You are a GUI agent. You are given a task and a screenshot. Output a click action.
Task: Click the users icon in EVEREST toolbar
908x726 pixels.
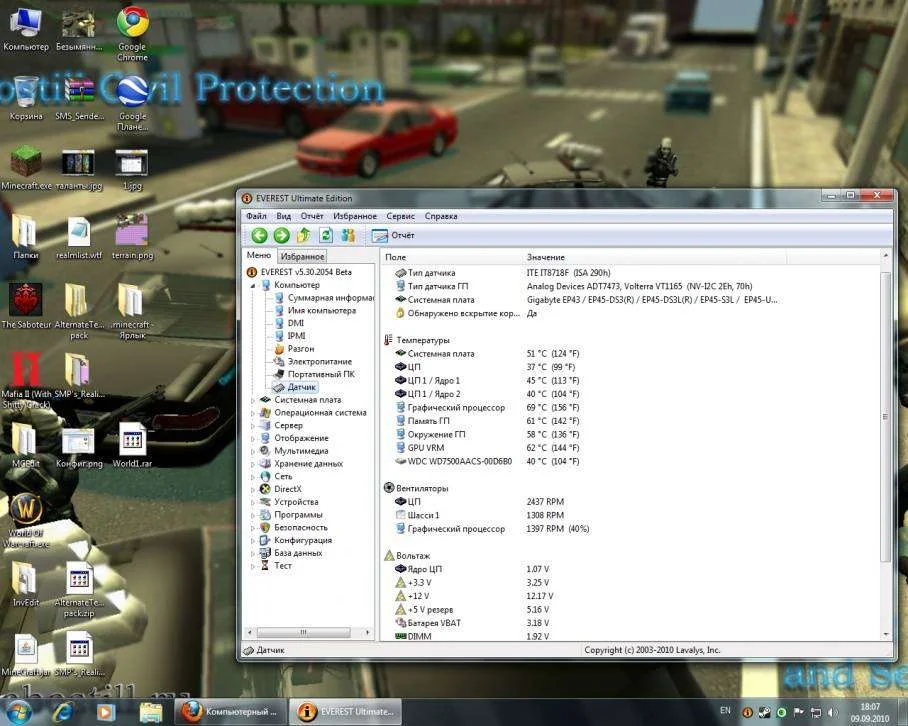[348, 235]
